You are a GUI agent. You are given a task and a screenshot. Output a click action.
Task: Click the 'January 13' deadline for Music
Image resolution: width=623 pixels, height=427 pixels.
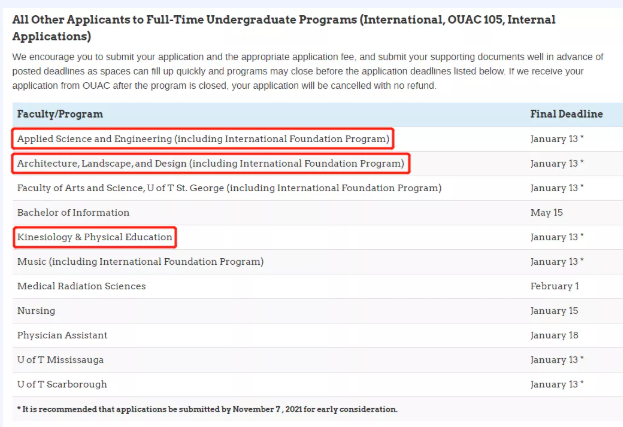pyautogui.click(x=557, y=262)
